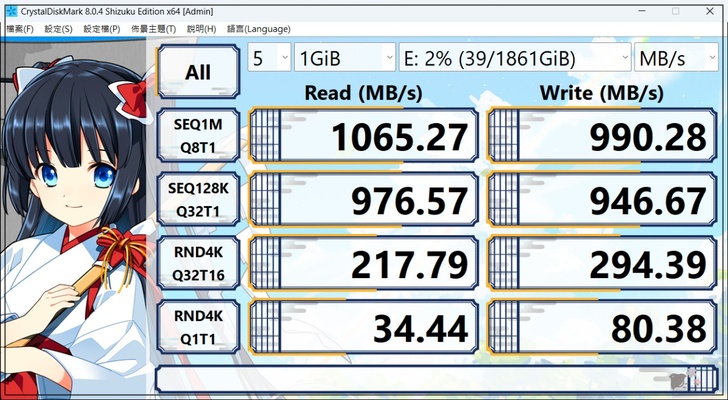
Task: Open the 設定(S) menu
Action: point(56,29)
